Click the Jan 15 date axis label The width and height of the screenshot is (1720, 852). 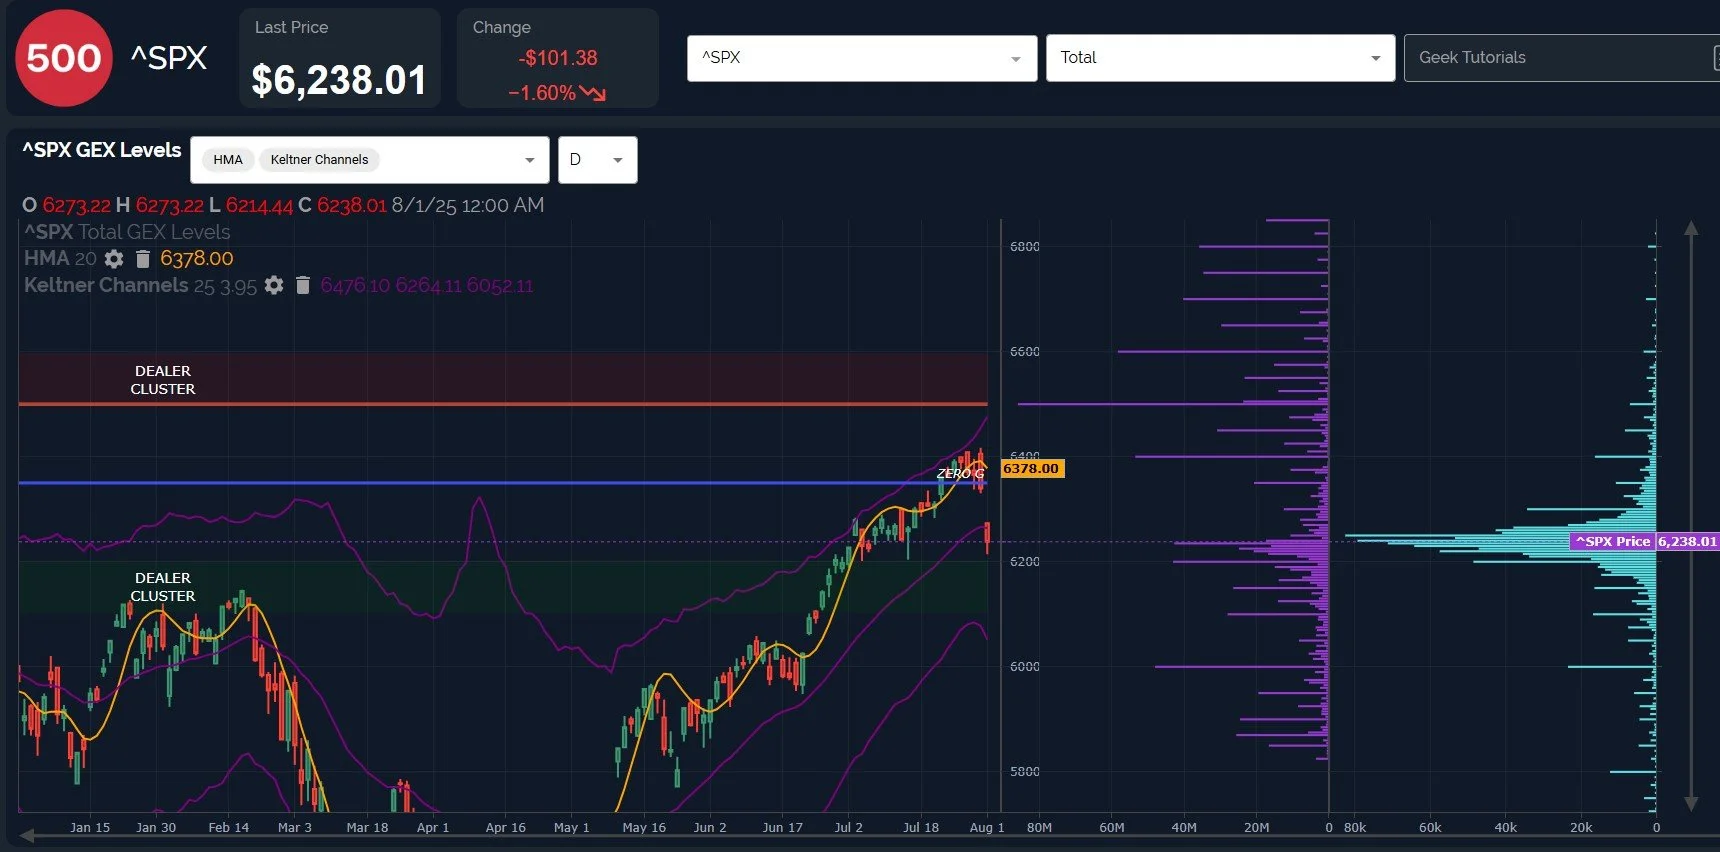pyautogui.click(x=90, y=828)
